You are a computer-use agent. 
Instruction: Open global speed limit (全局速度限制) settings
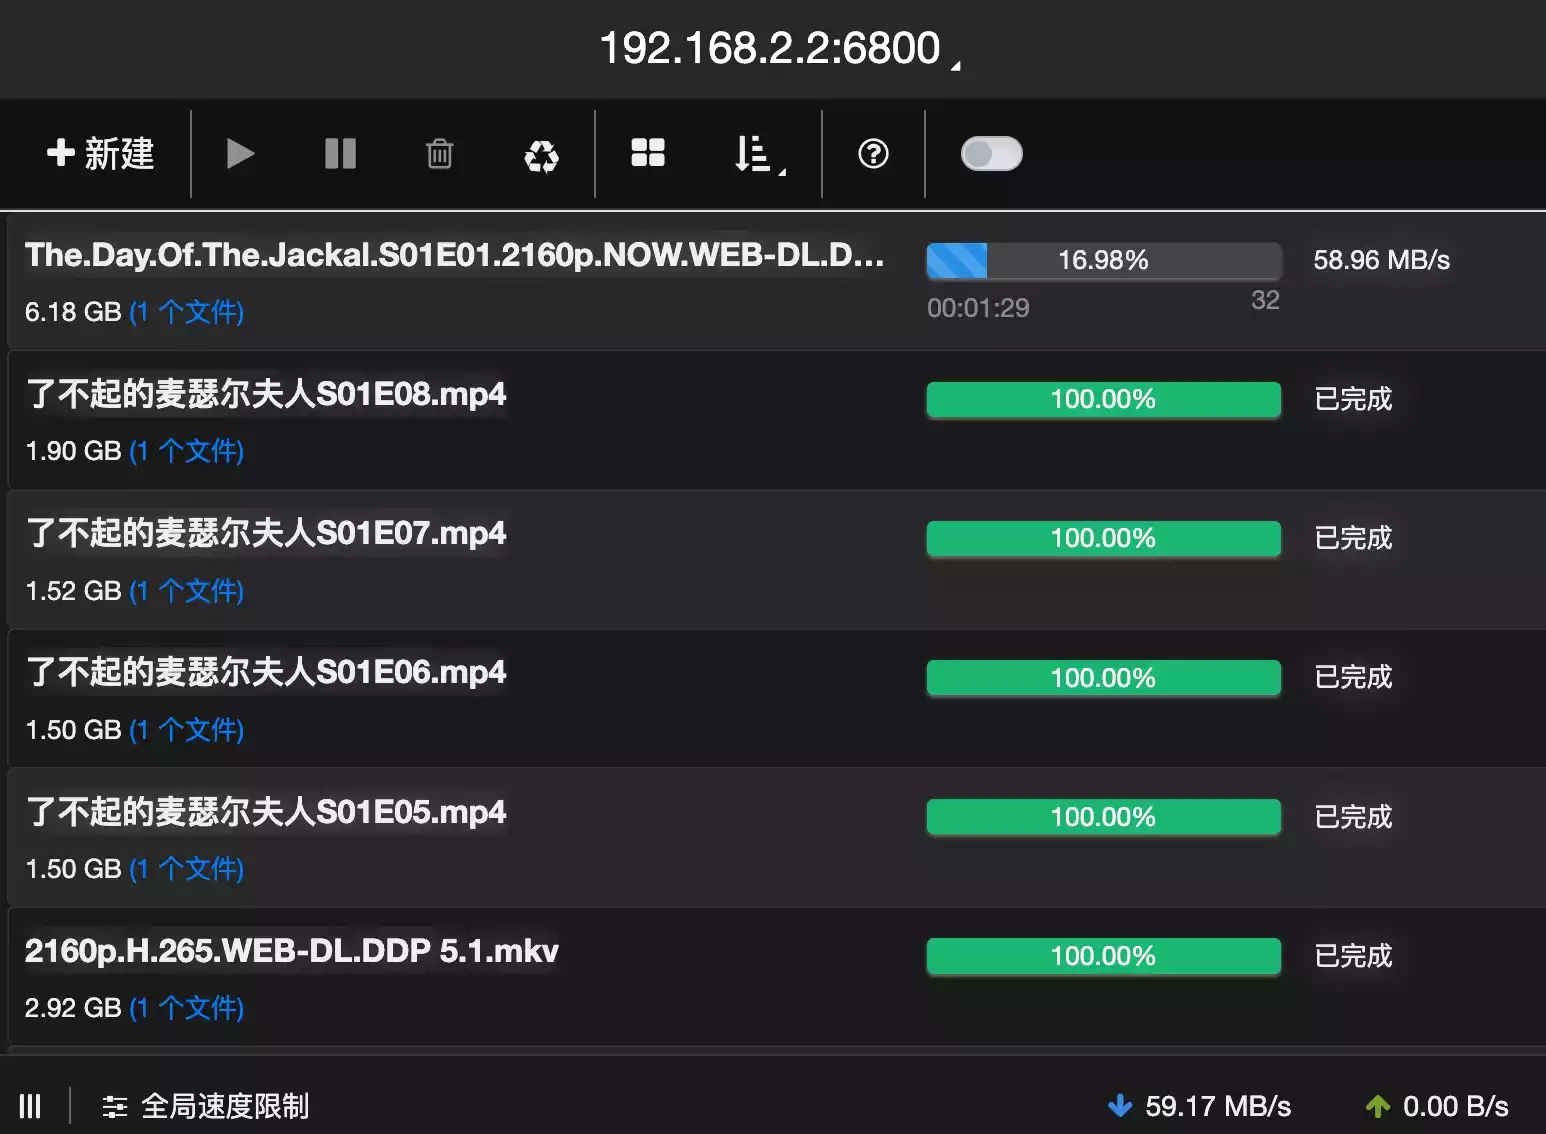(x=206, y=1106)
